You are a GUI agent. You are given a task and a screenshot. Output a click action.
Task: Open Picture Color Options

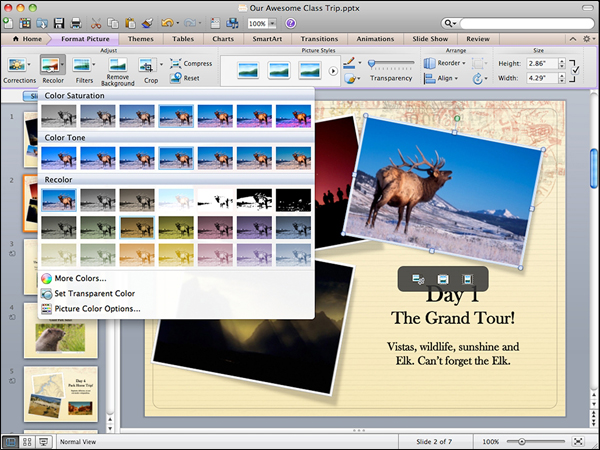(x=97, y=309)
